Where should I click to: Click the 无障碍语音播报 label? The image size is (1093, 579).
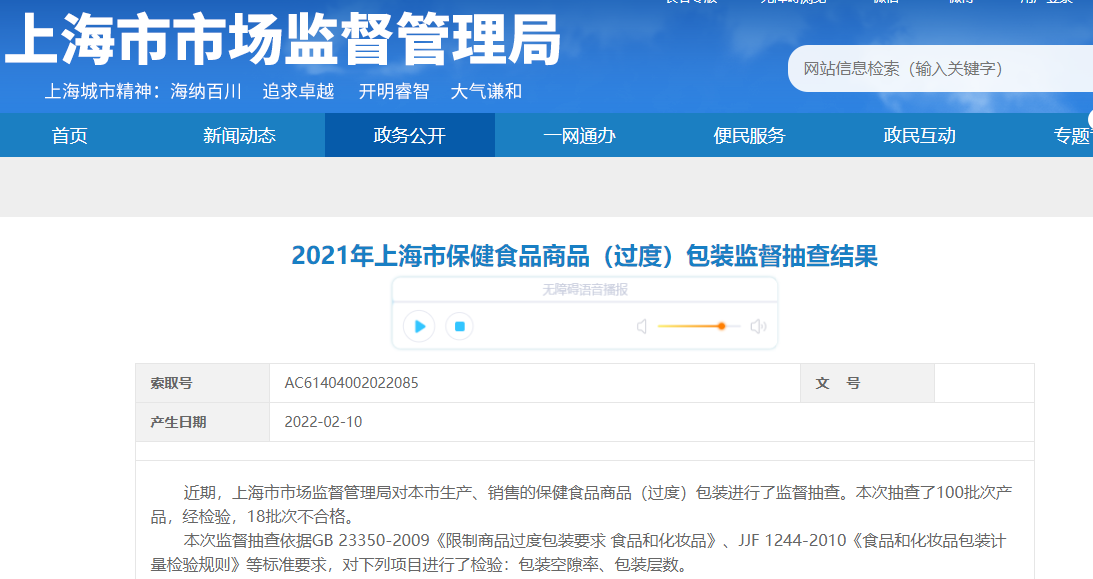pyautogui.click(x=585, y=289)
